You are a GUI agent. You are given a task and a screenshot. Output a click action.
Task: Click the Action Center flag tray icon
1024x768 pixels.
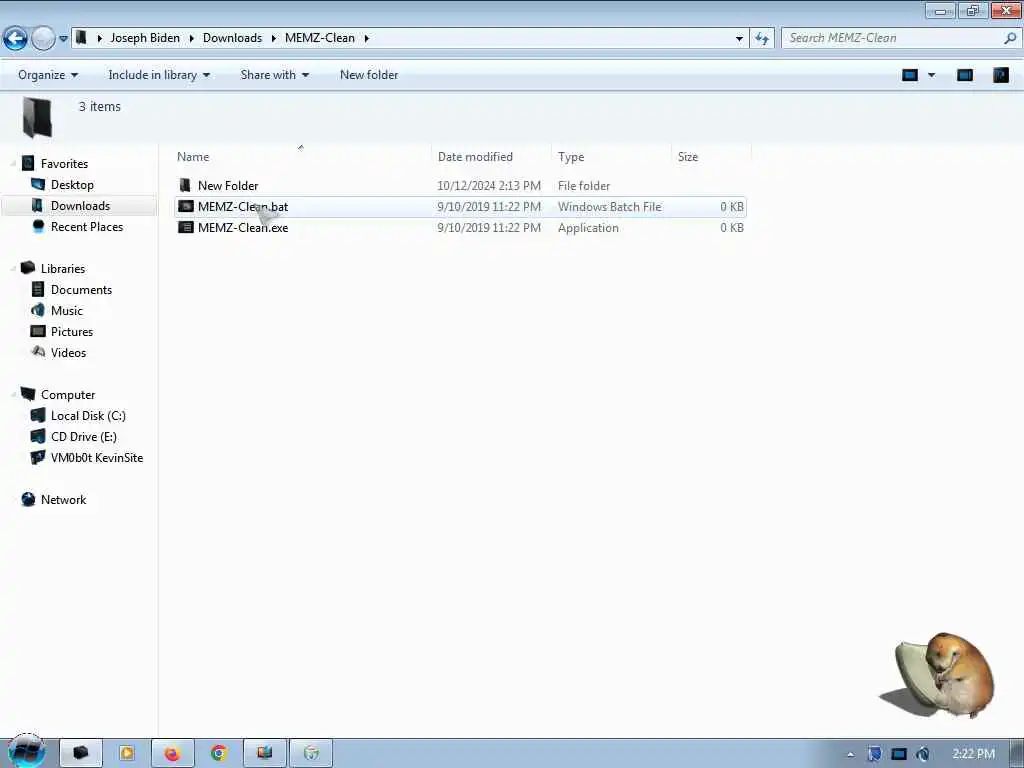coord(874,754)
